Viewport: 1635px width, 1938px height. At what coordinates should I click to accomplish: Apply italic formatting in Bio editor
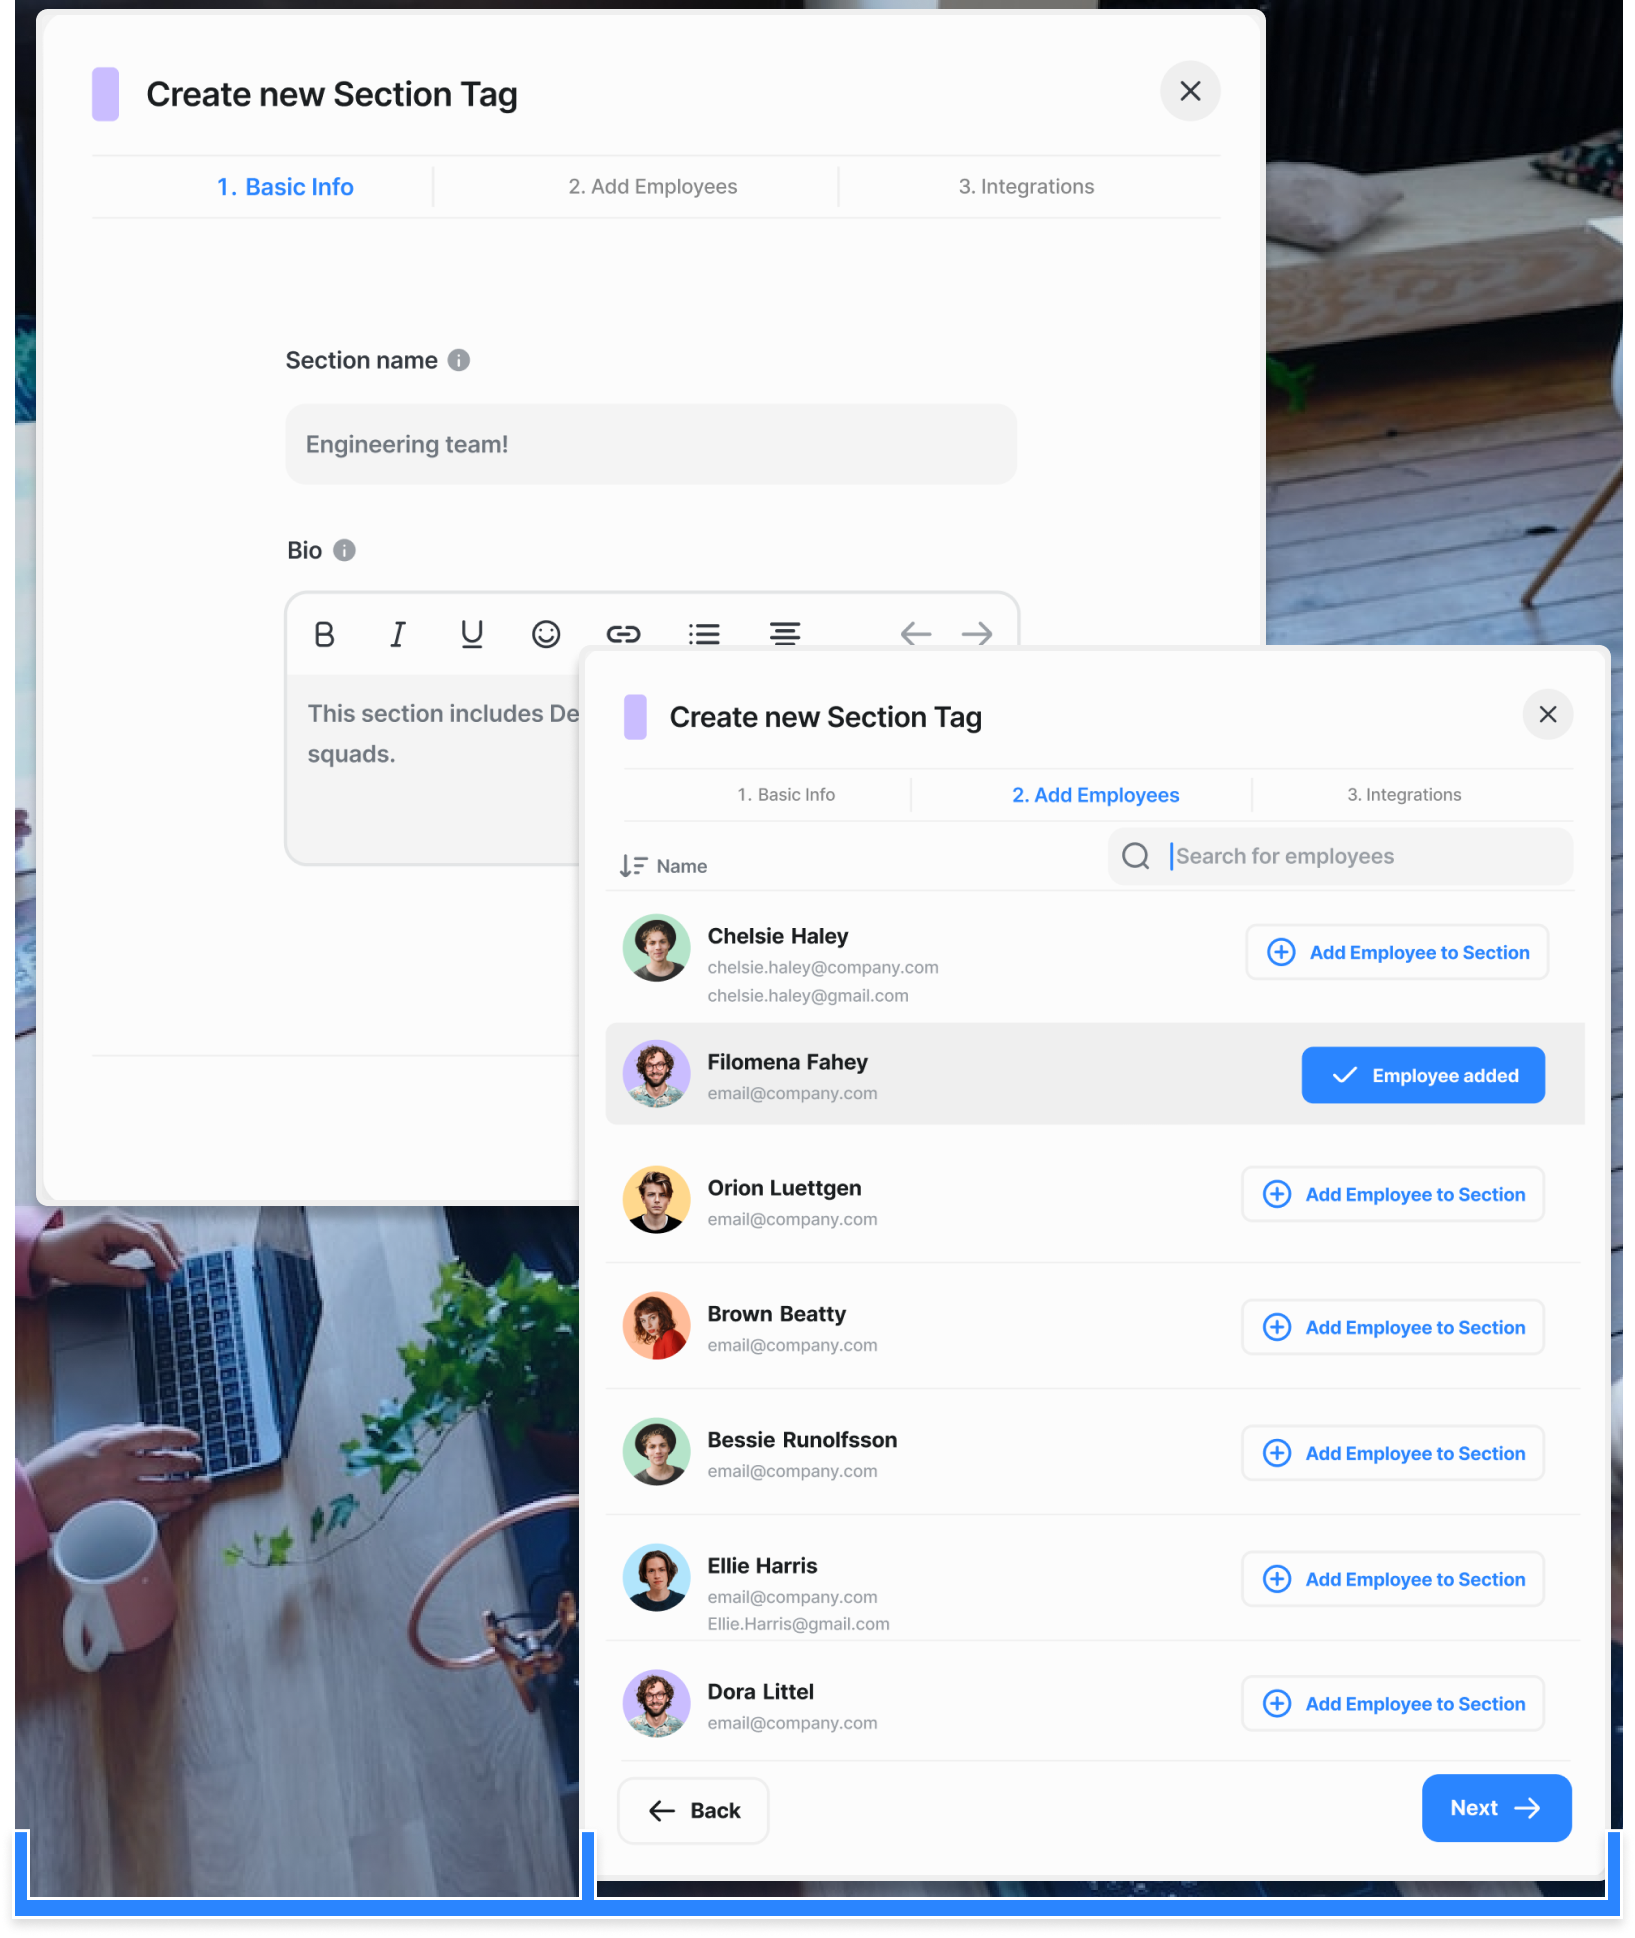click(x=397, y=634)
